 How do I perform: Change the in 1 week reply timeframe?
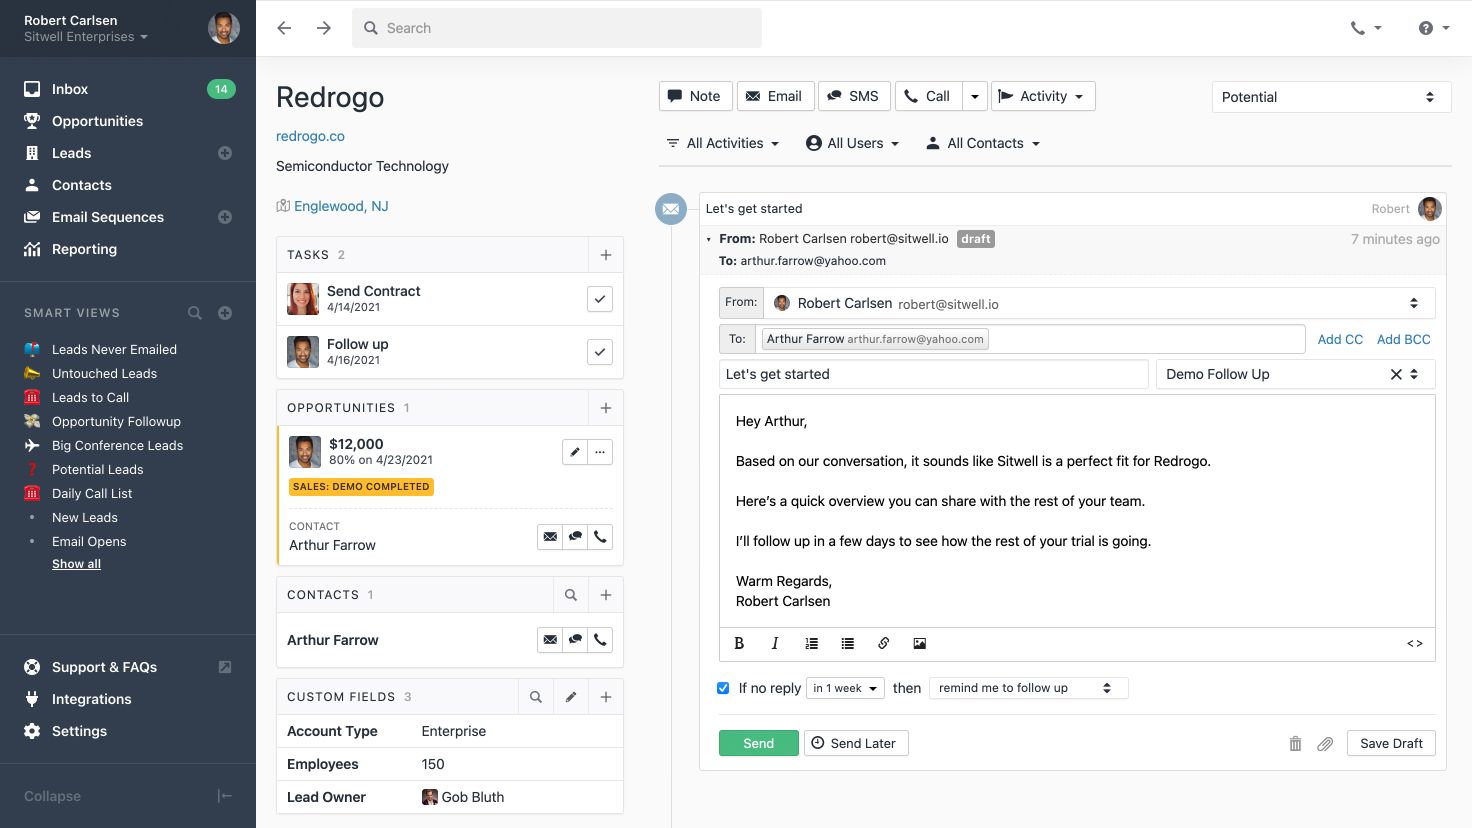[844, 688]
